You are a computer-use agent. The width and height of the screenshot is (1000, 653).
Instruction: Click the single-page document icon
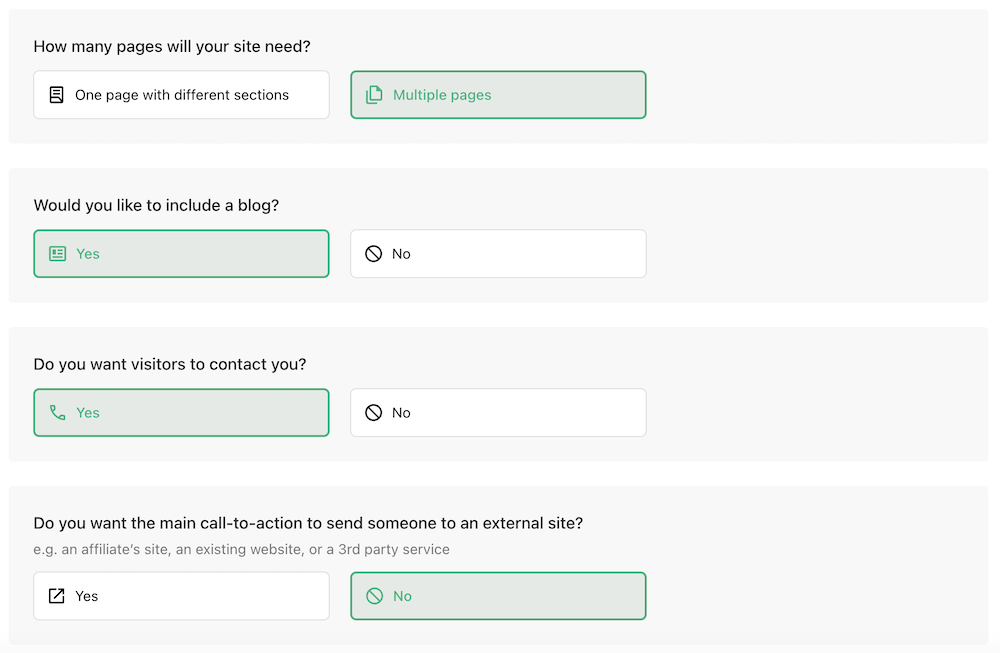coord(57,95)
